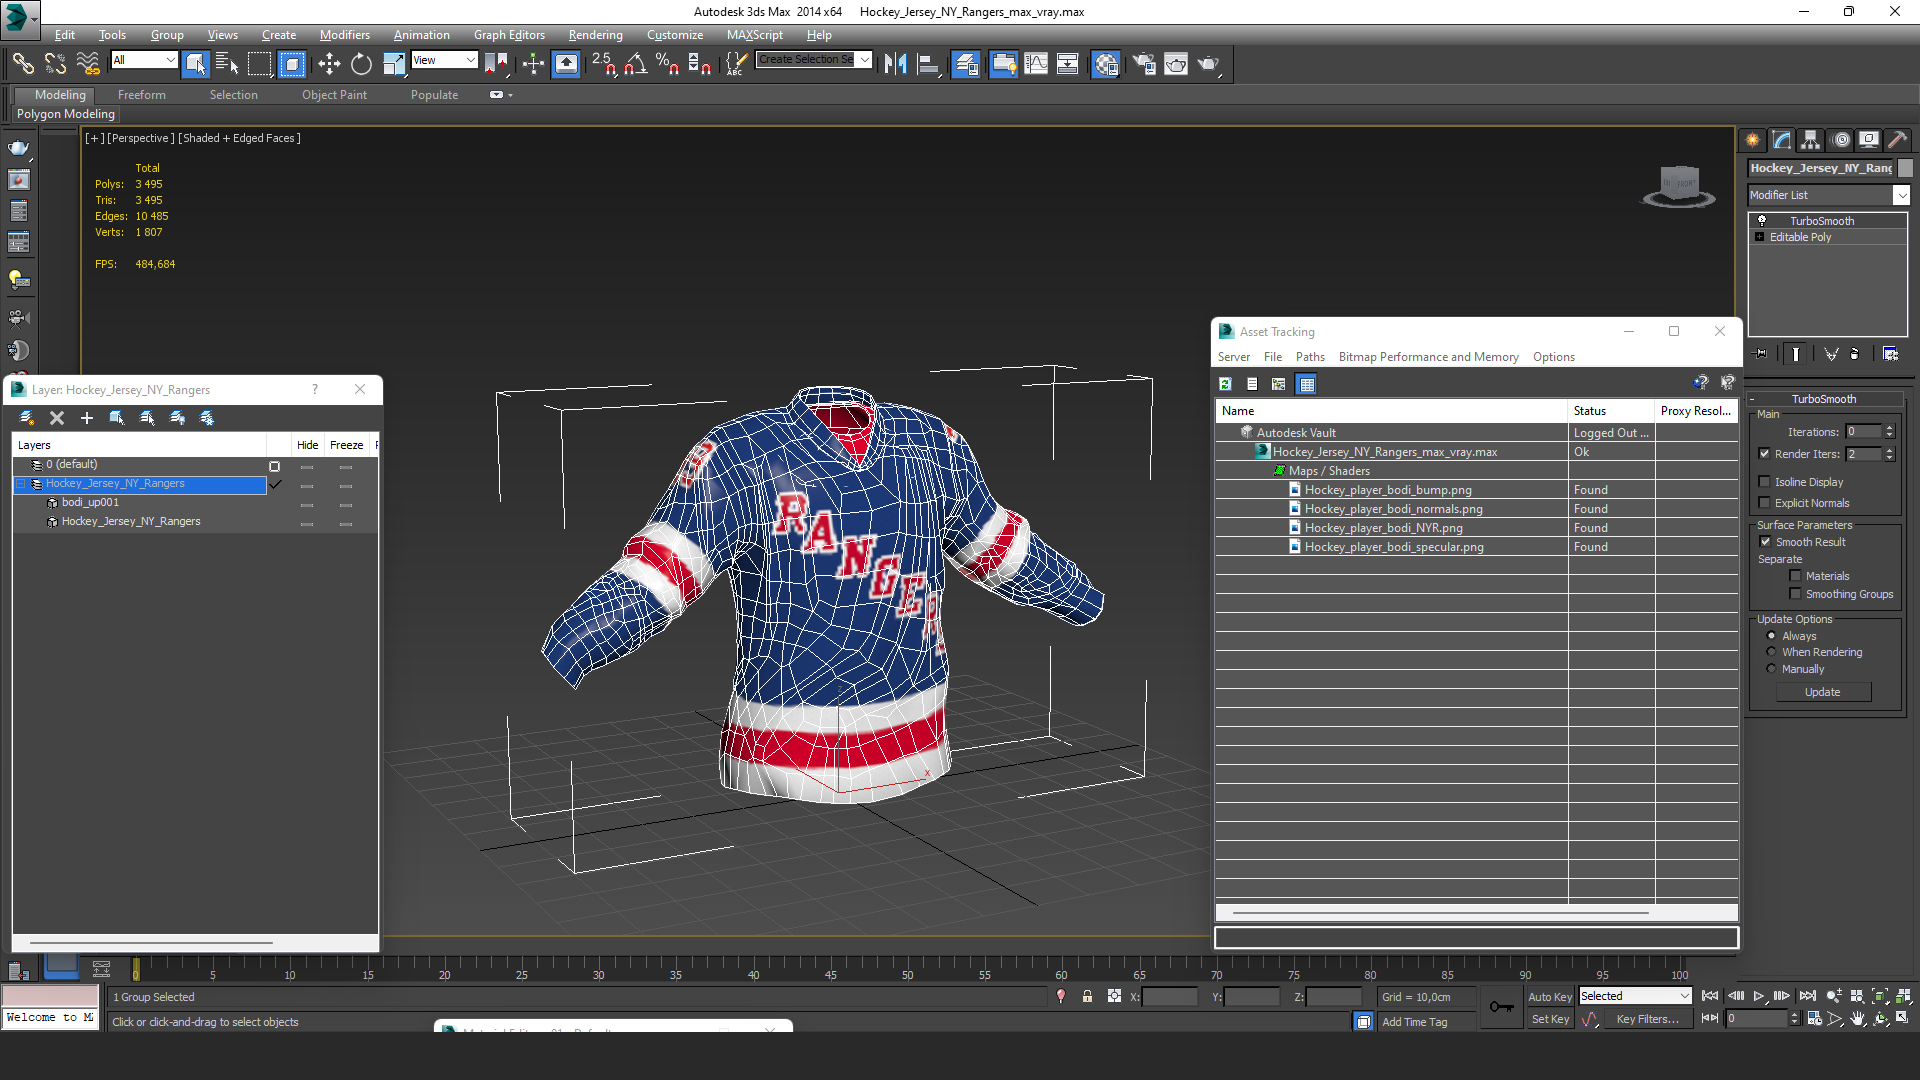Activate the Select and Uniform Scale tool
Viewport: 1920px width, 1080px height.
394,64
